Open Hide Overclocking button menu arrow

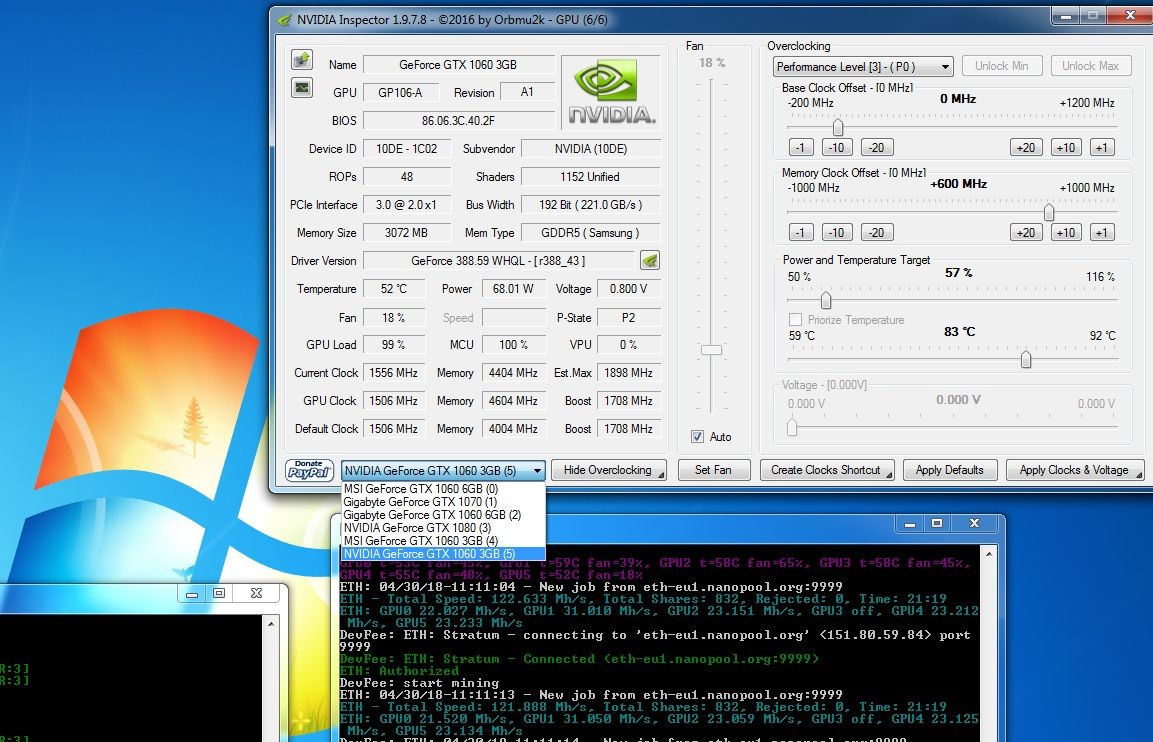click(x=660, y=475)
